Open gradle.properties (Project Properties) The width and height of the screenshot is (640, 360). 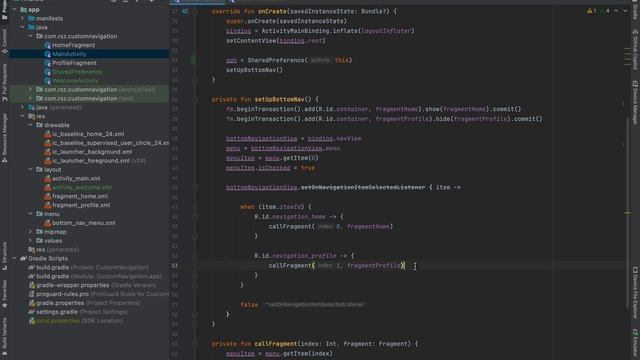point(84,303)
